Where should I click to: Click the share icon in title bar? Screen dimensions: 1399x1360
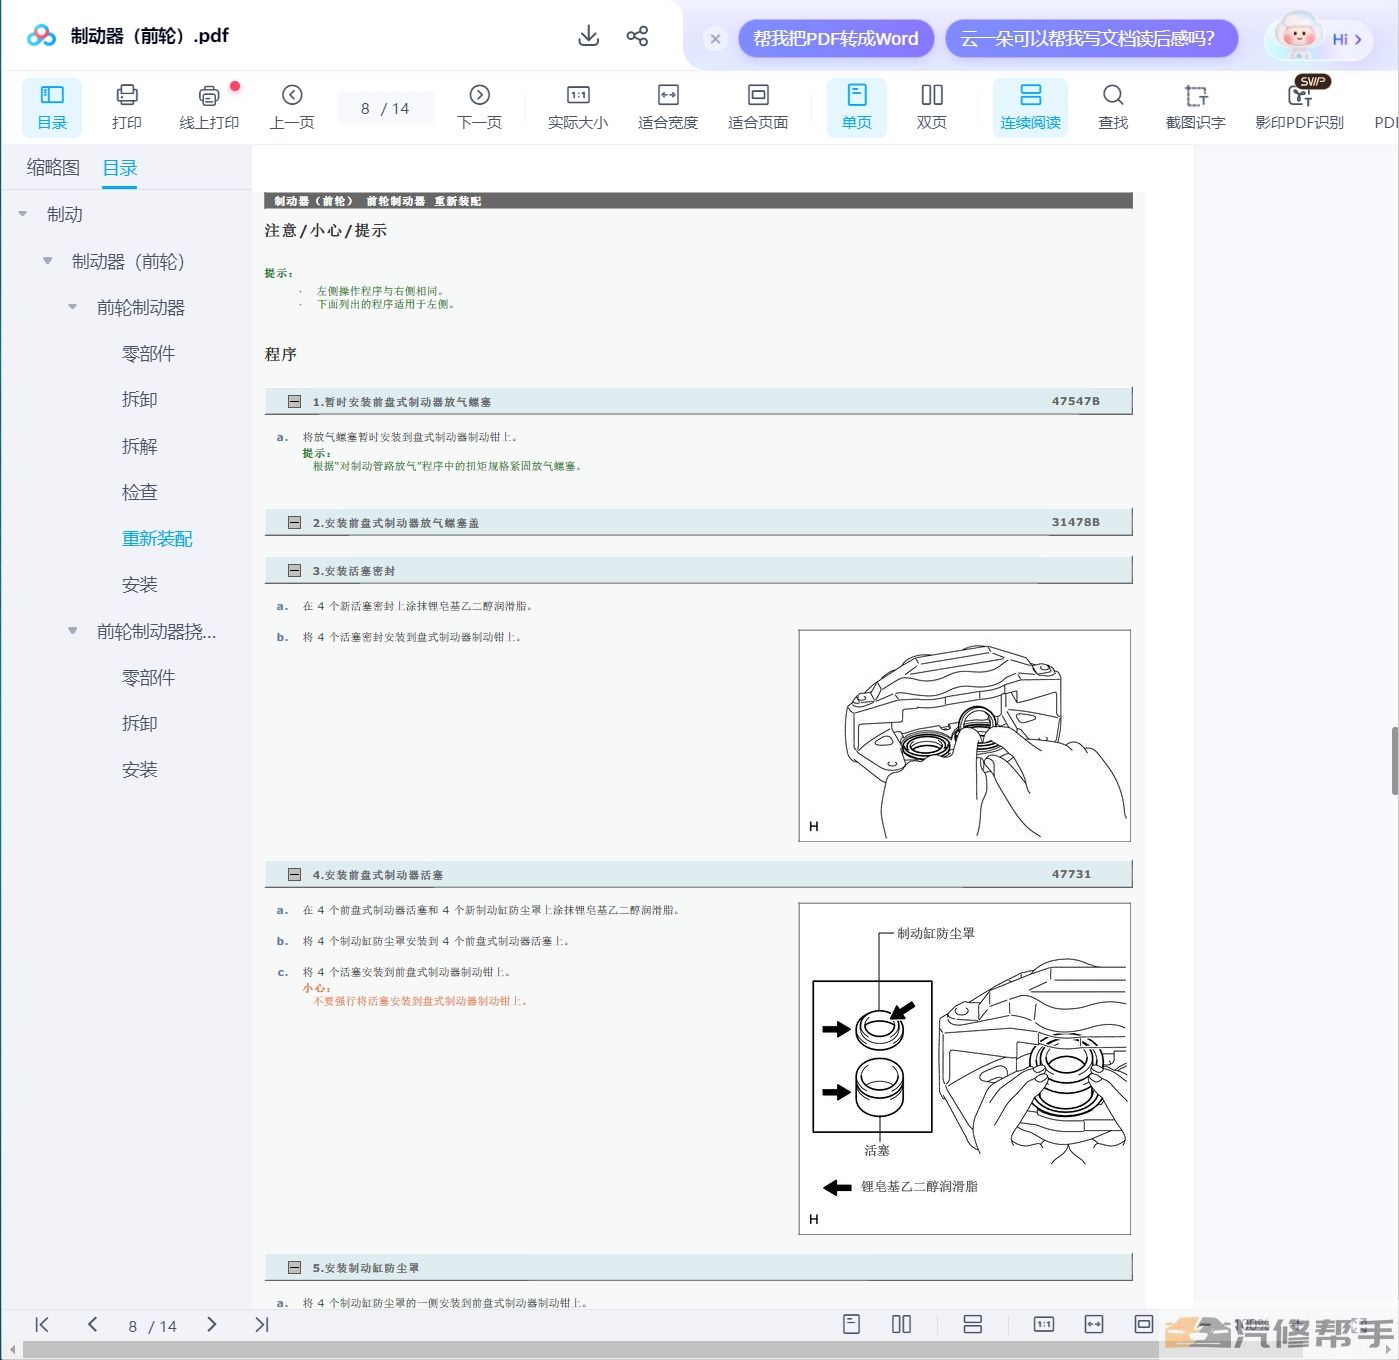coord(637,36)
